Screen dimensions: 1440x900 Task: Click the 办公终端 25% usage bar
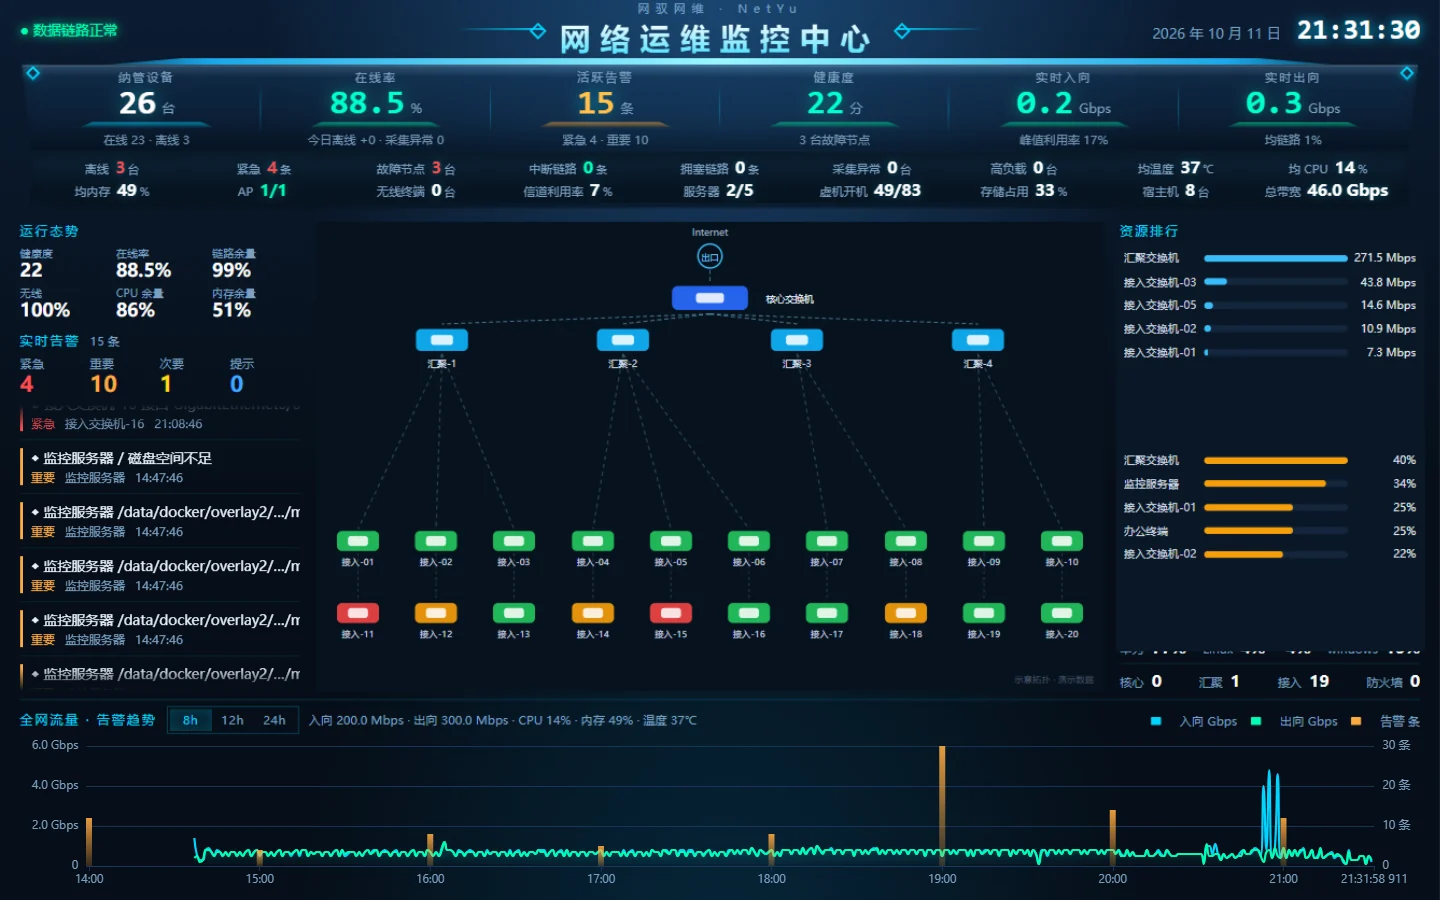(1276, 531)
